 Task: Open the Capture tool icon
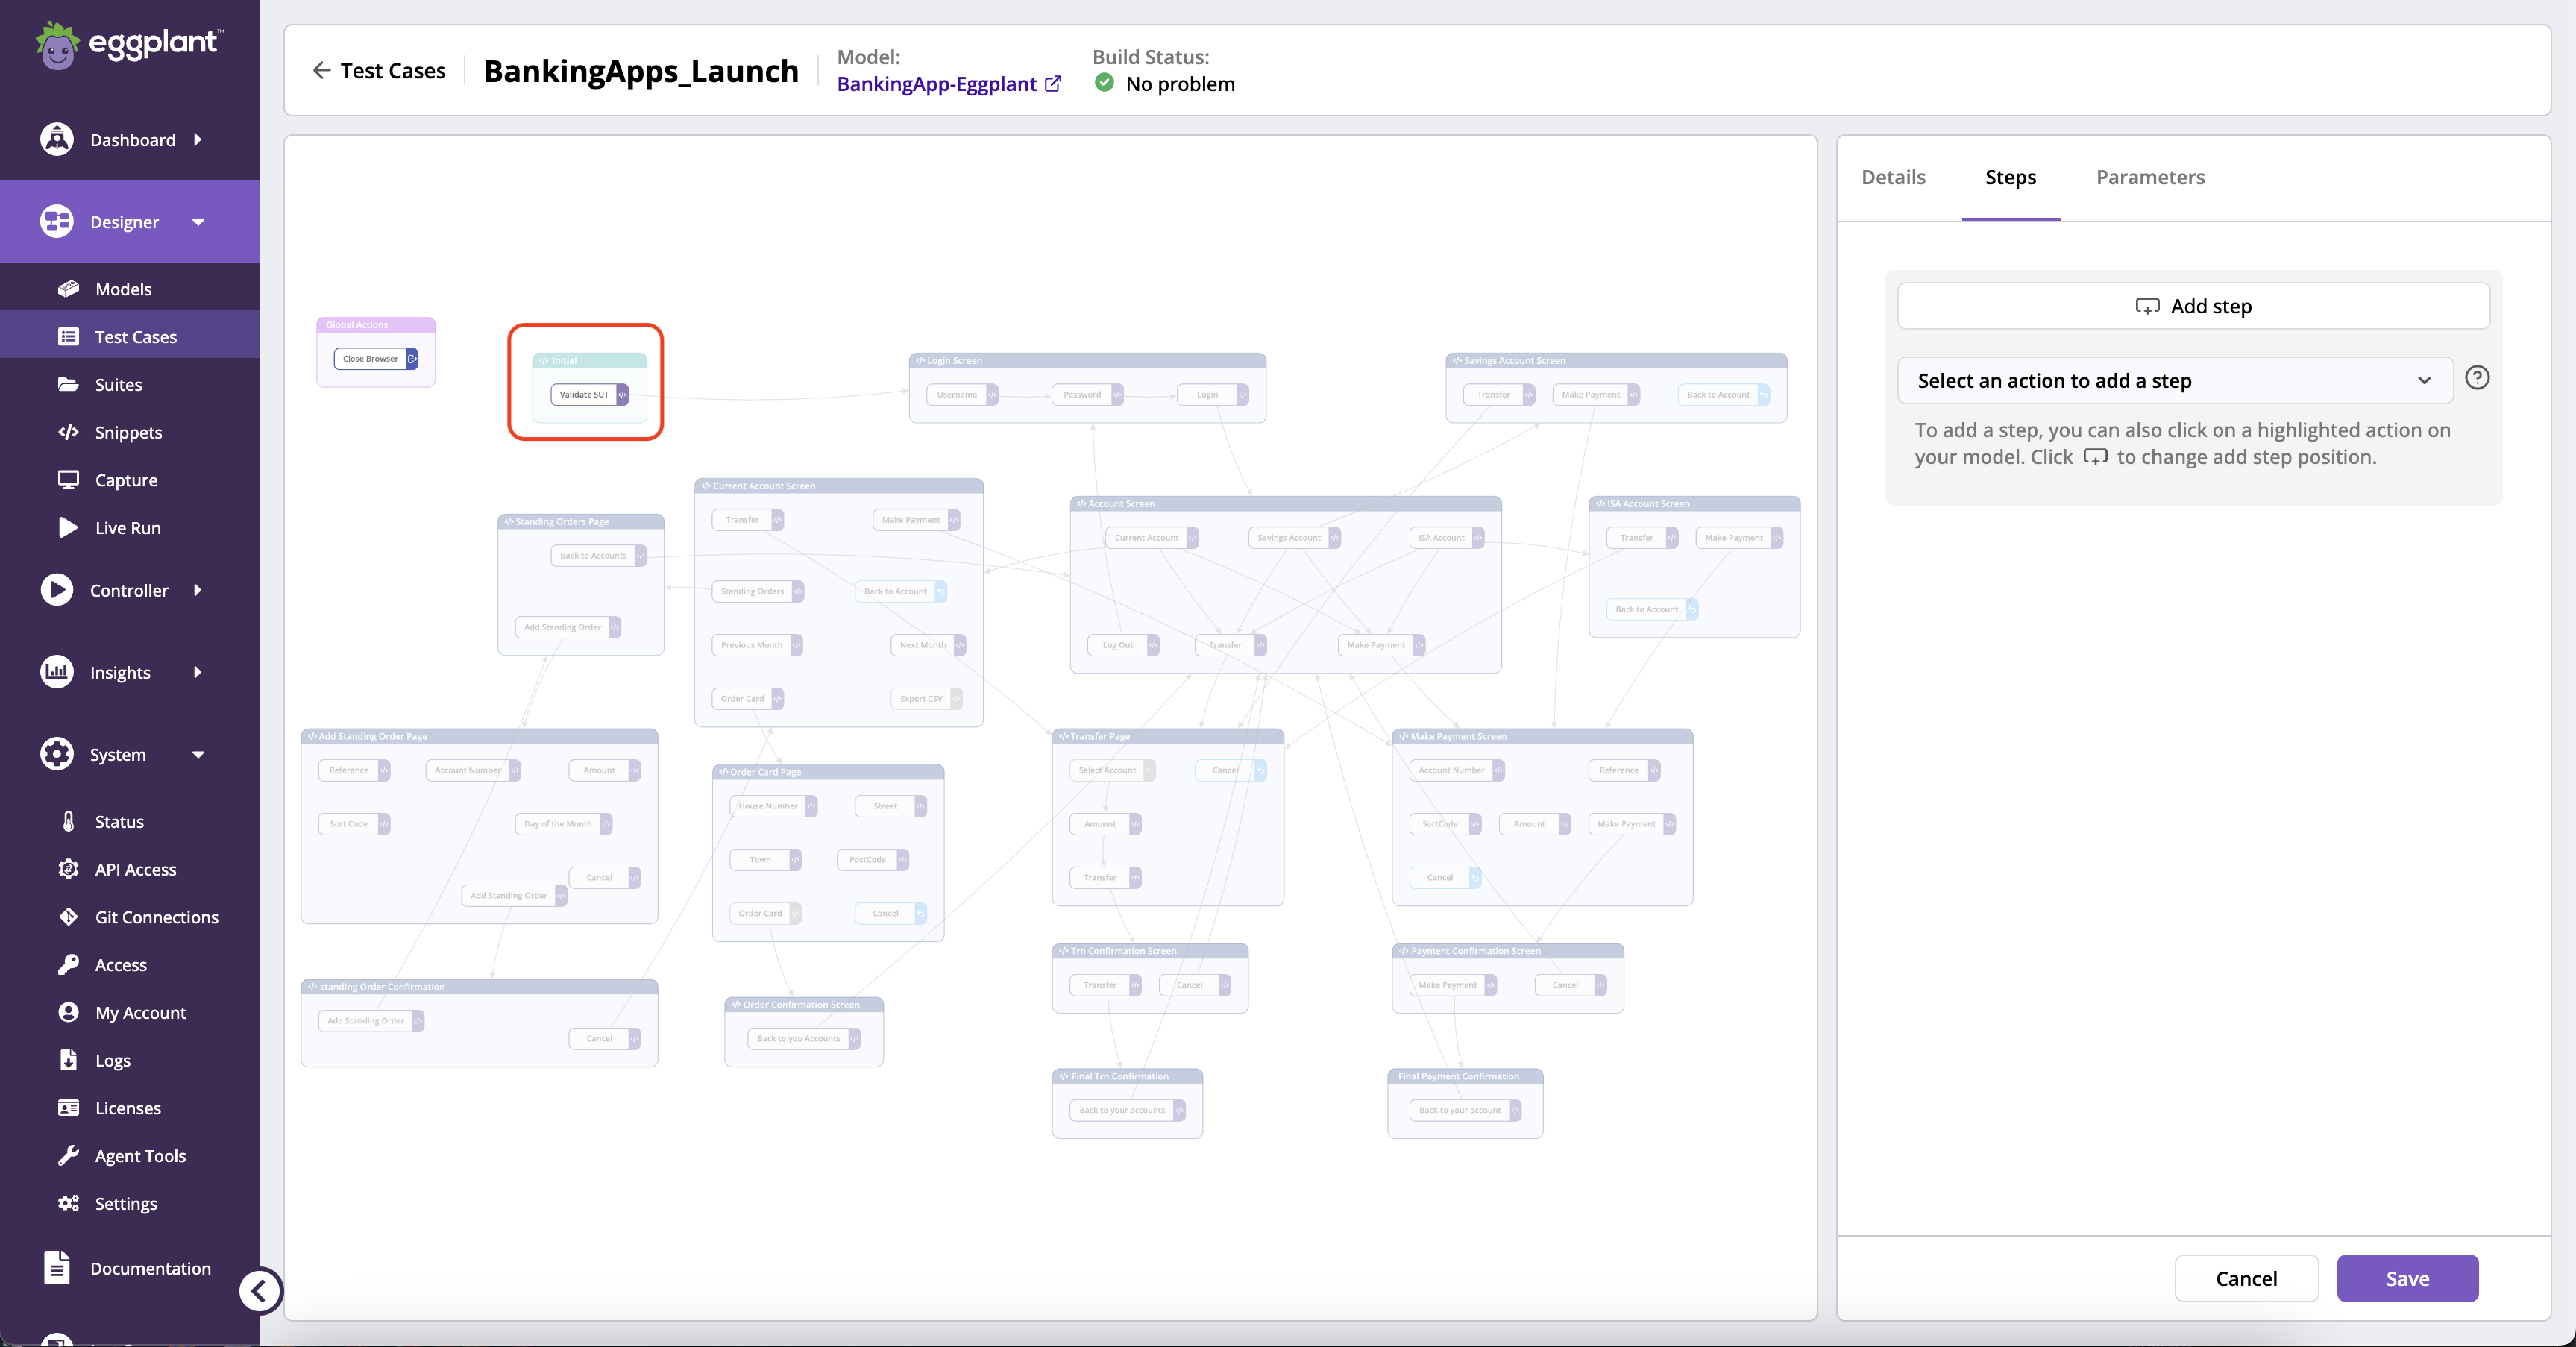click(66, 479)
